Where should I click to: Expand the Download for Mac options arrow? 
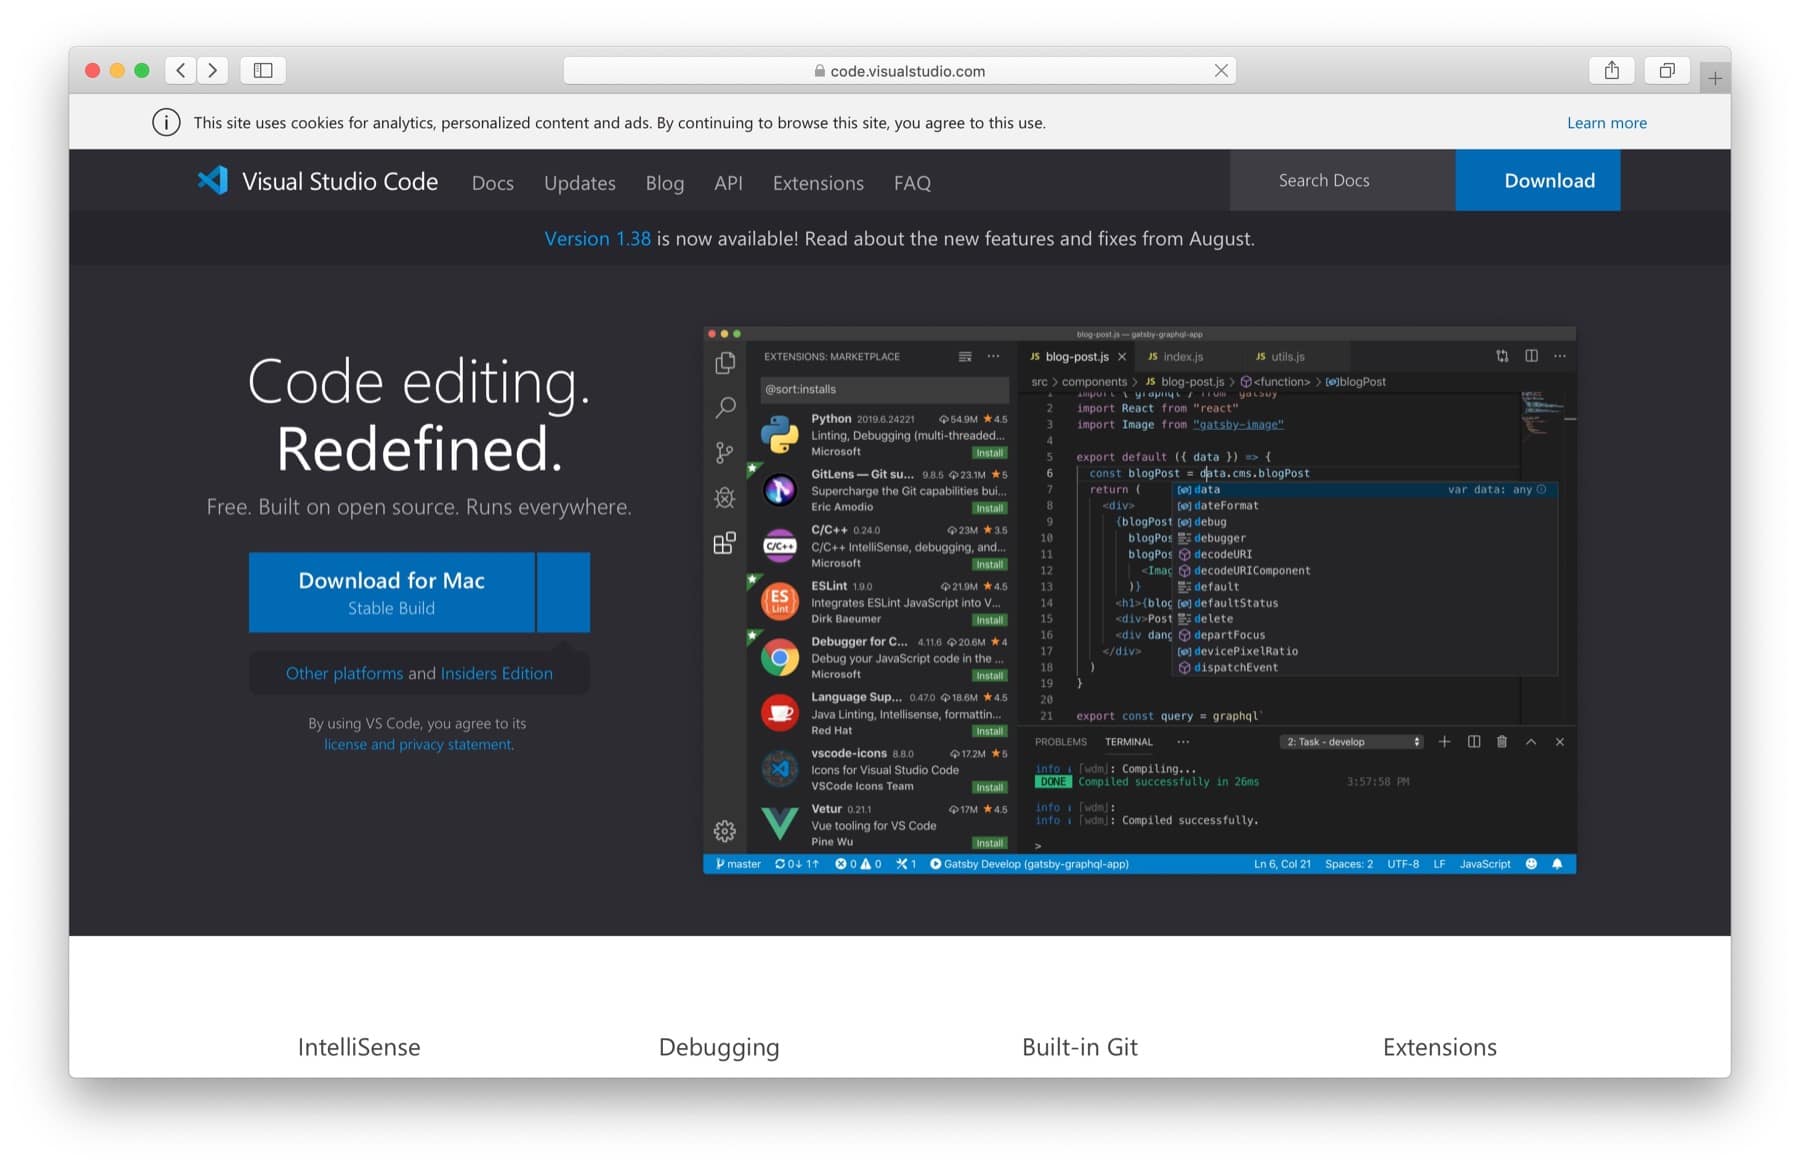(x=563, y=592)
